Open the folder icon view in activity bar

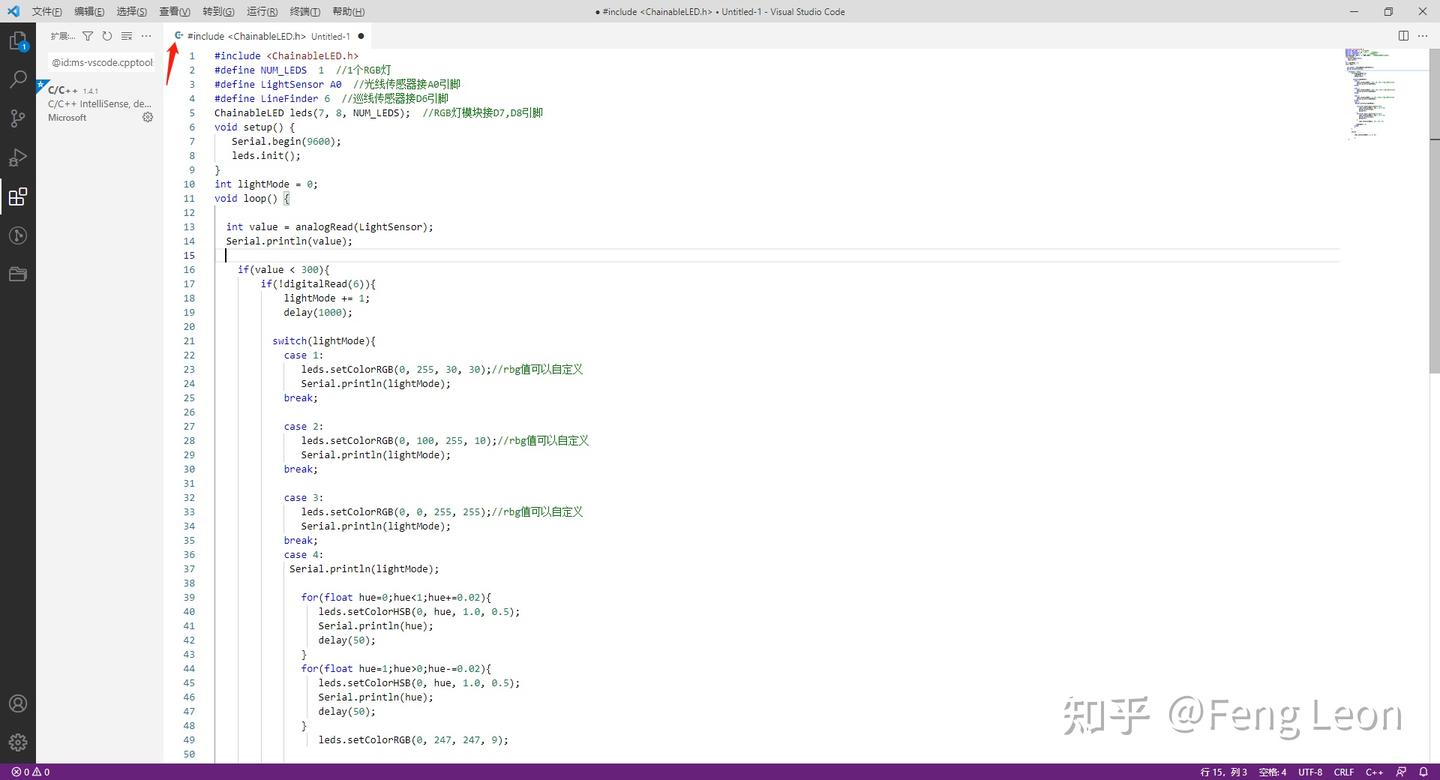point(18,274)
